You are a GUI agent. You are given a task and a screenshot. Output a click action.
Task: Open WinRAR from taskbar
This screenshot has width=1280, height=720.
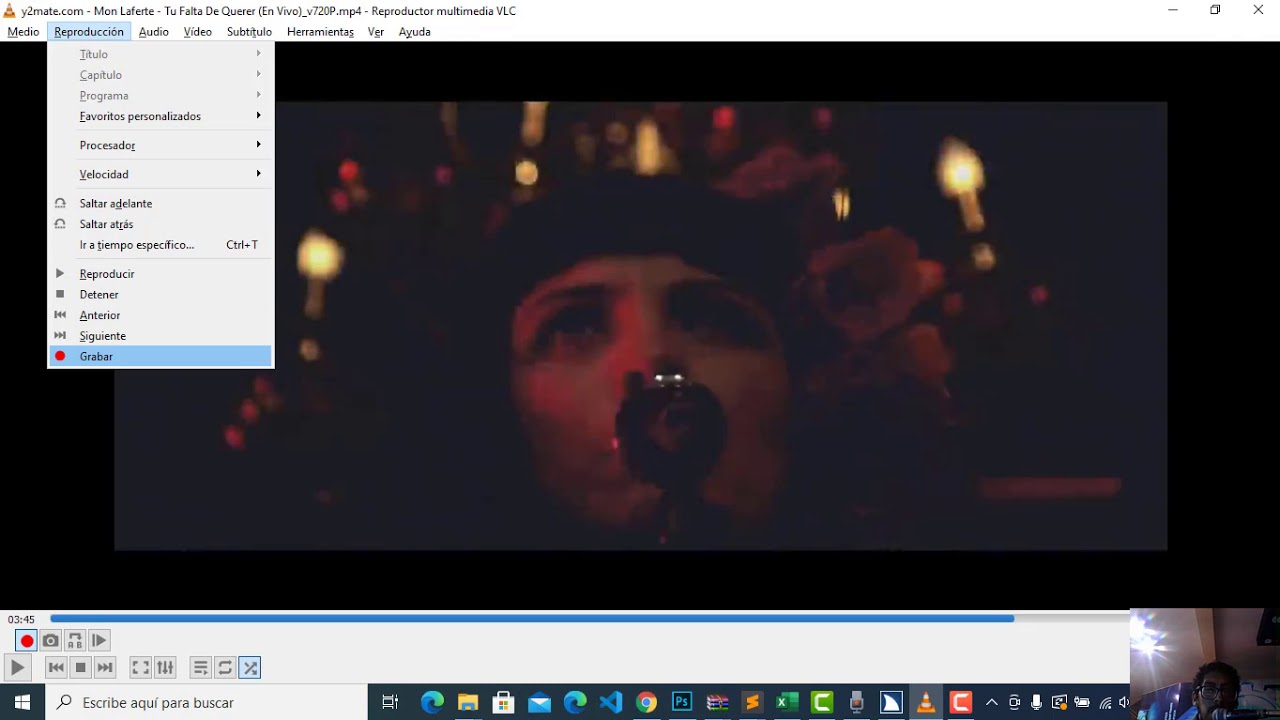click(717, 702)
